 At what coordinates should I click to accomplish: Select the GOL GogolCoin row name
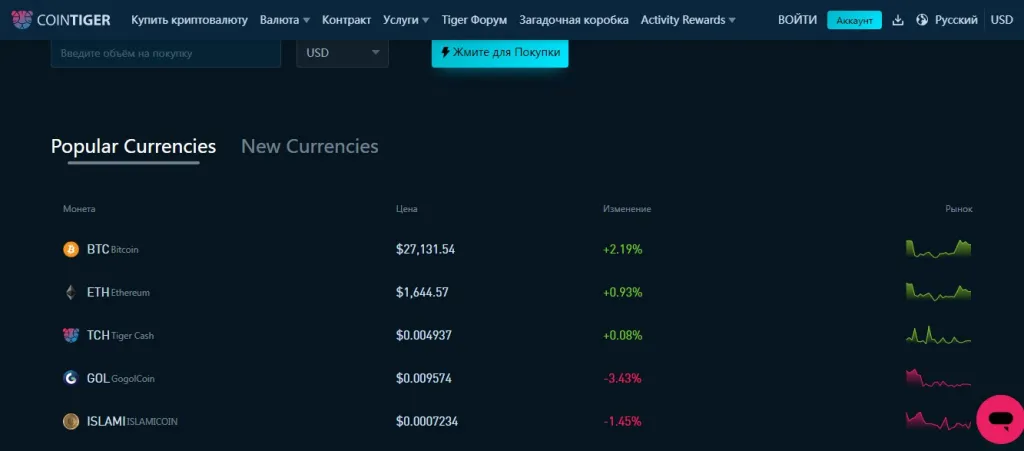pyautogui.click(x=120, y=379)
